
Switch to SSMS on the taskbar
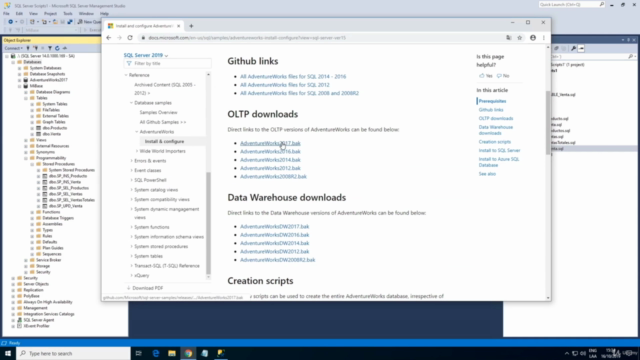coord(221,353)
